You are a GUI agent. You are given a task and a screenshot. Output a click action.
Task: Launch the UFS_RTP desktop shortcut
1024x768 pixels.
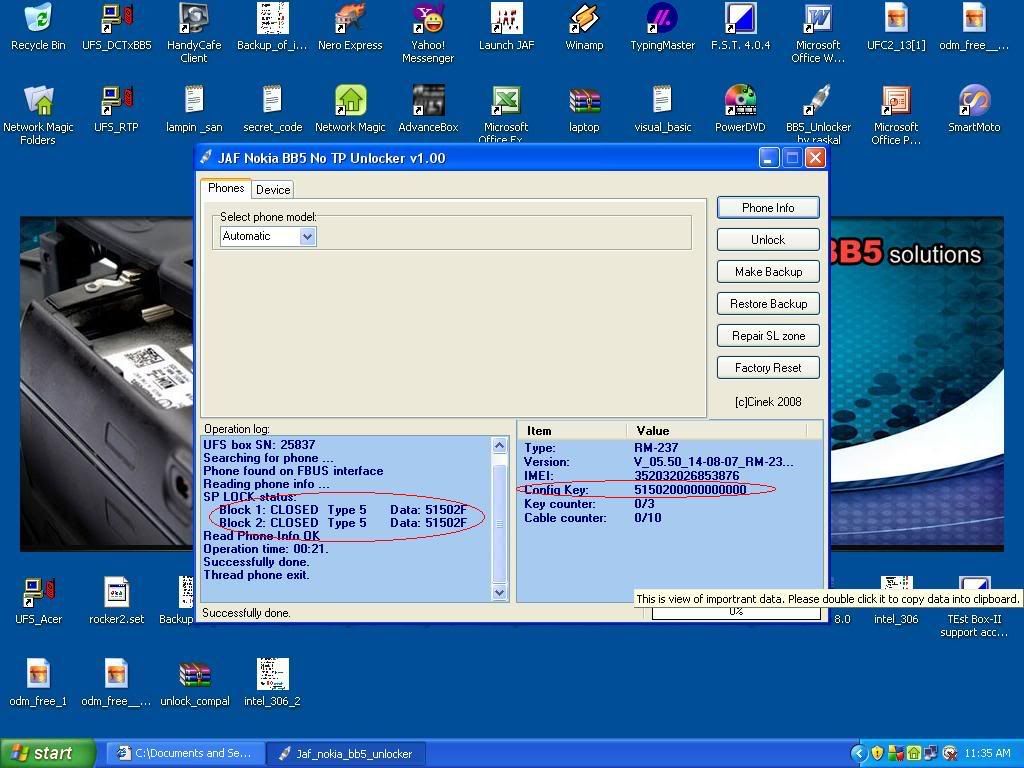pos(116,110)
